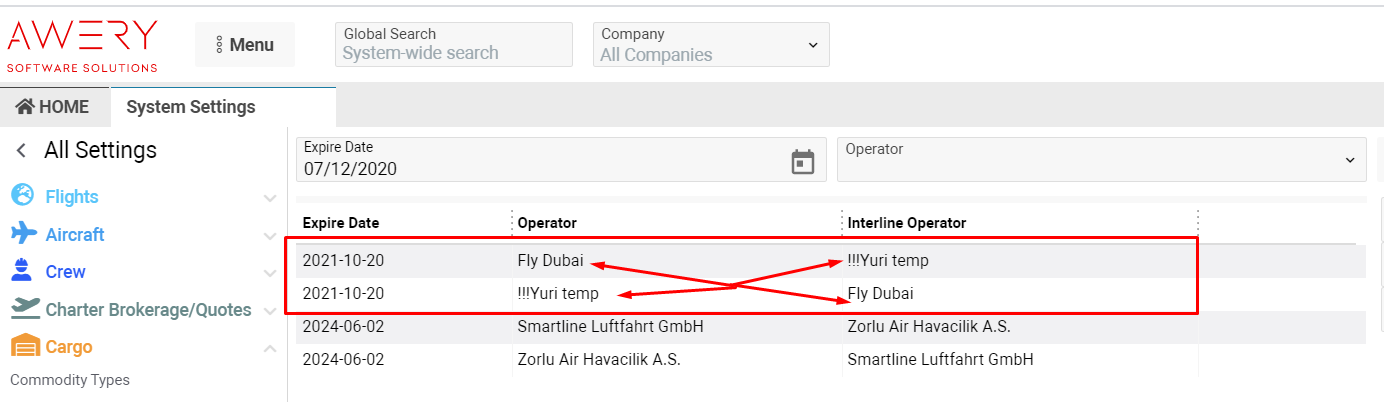Click the Flights globe icon

[23, 196]
